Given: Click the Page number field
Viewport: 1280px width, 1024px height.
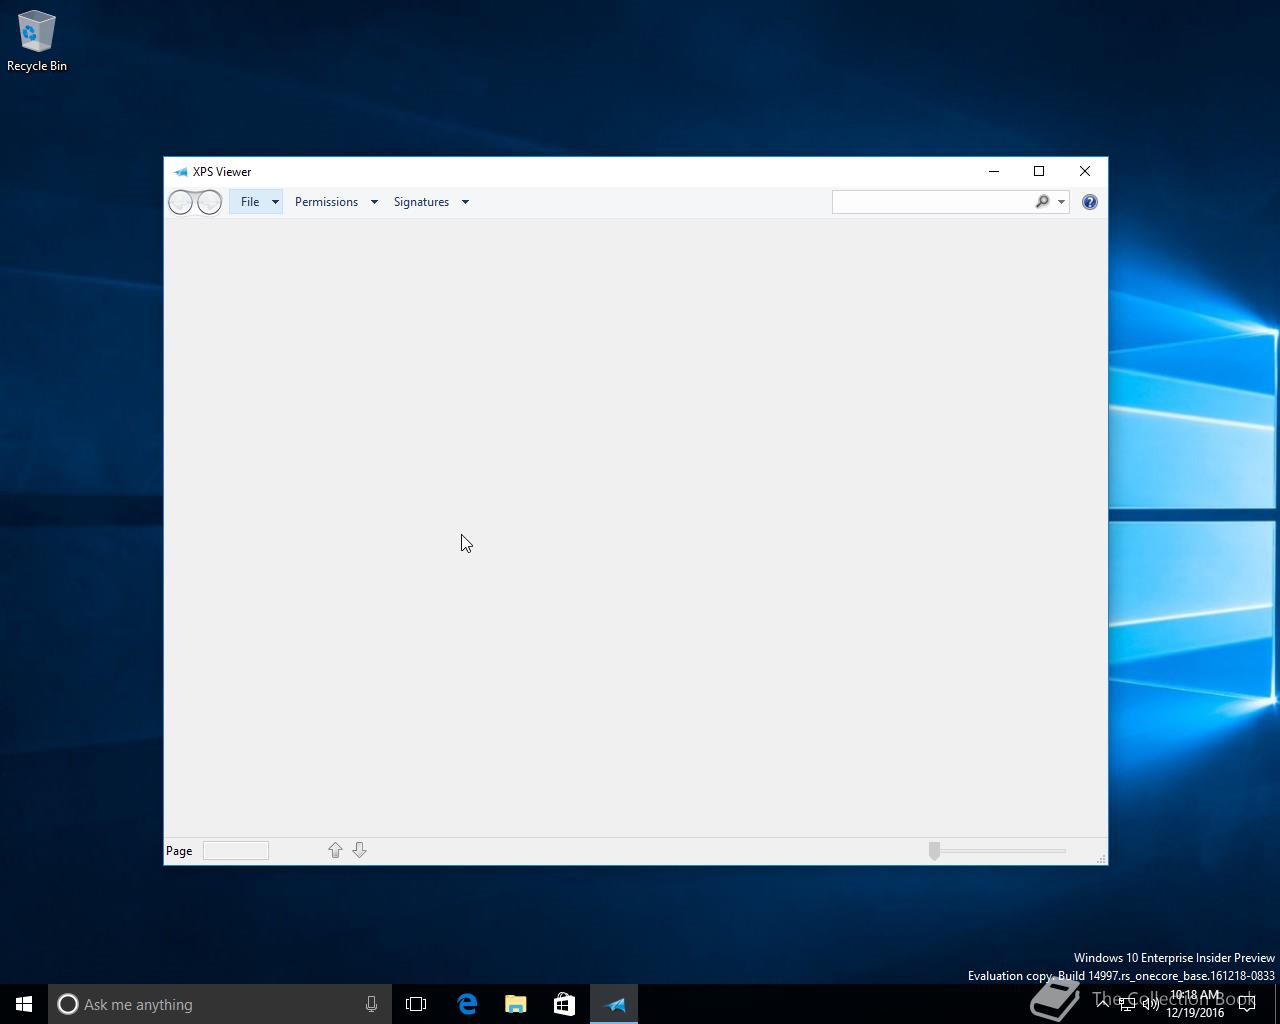Looking at the screenshot, I should click(236, 851).
